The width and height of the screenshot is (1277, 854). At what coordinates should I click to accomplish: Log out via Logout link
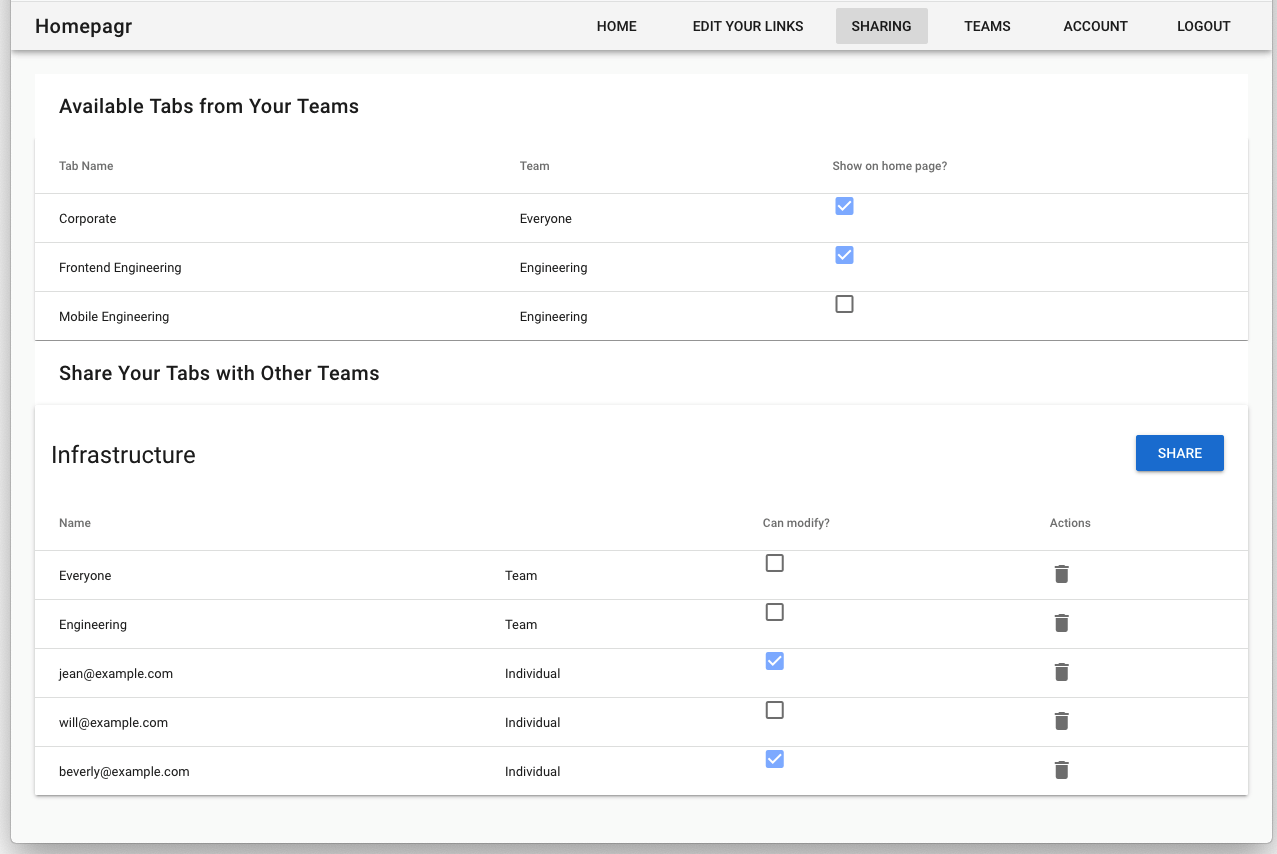click(1203, 26)
